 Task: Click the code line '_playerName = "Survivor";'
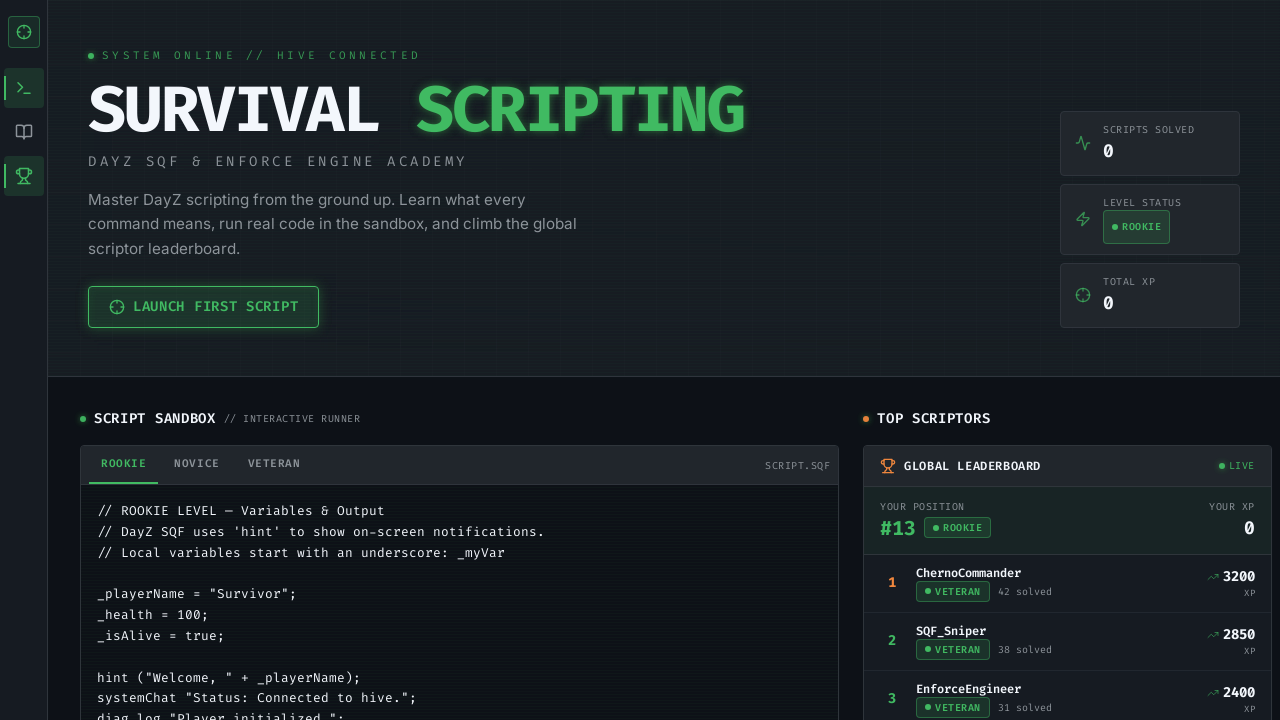click(197, 594)
